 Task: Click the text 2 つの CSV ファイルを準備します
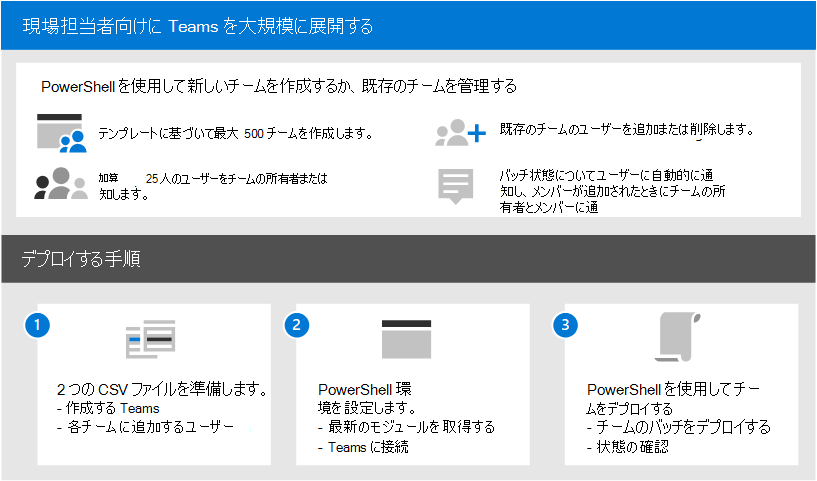coord(162,389)
